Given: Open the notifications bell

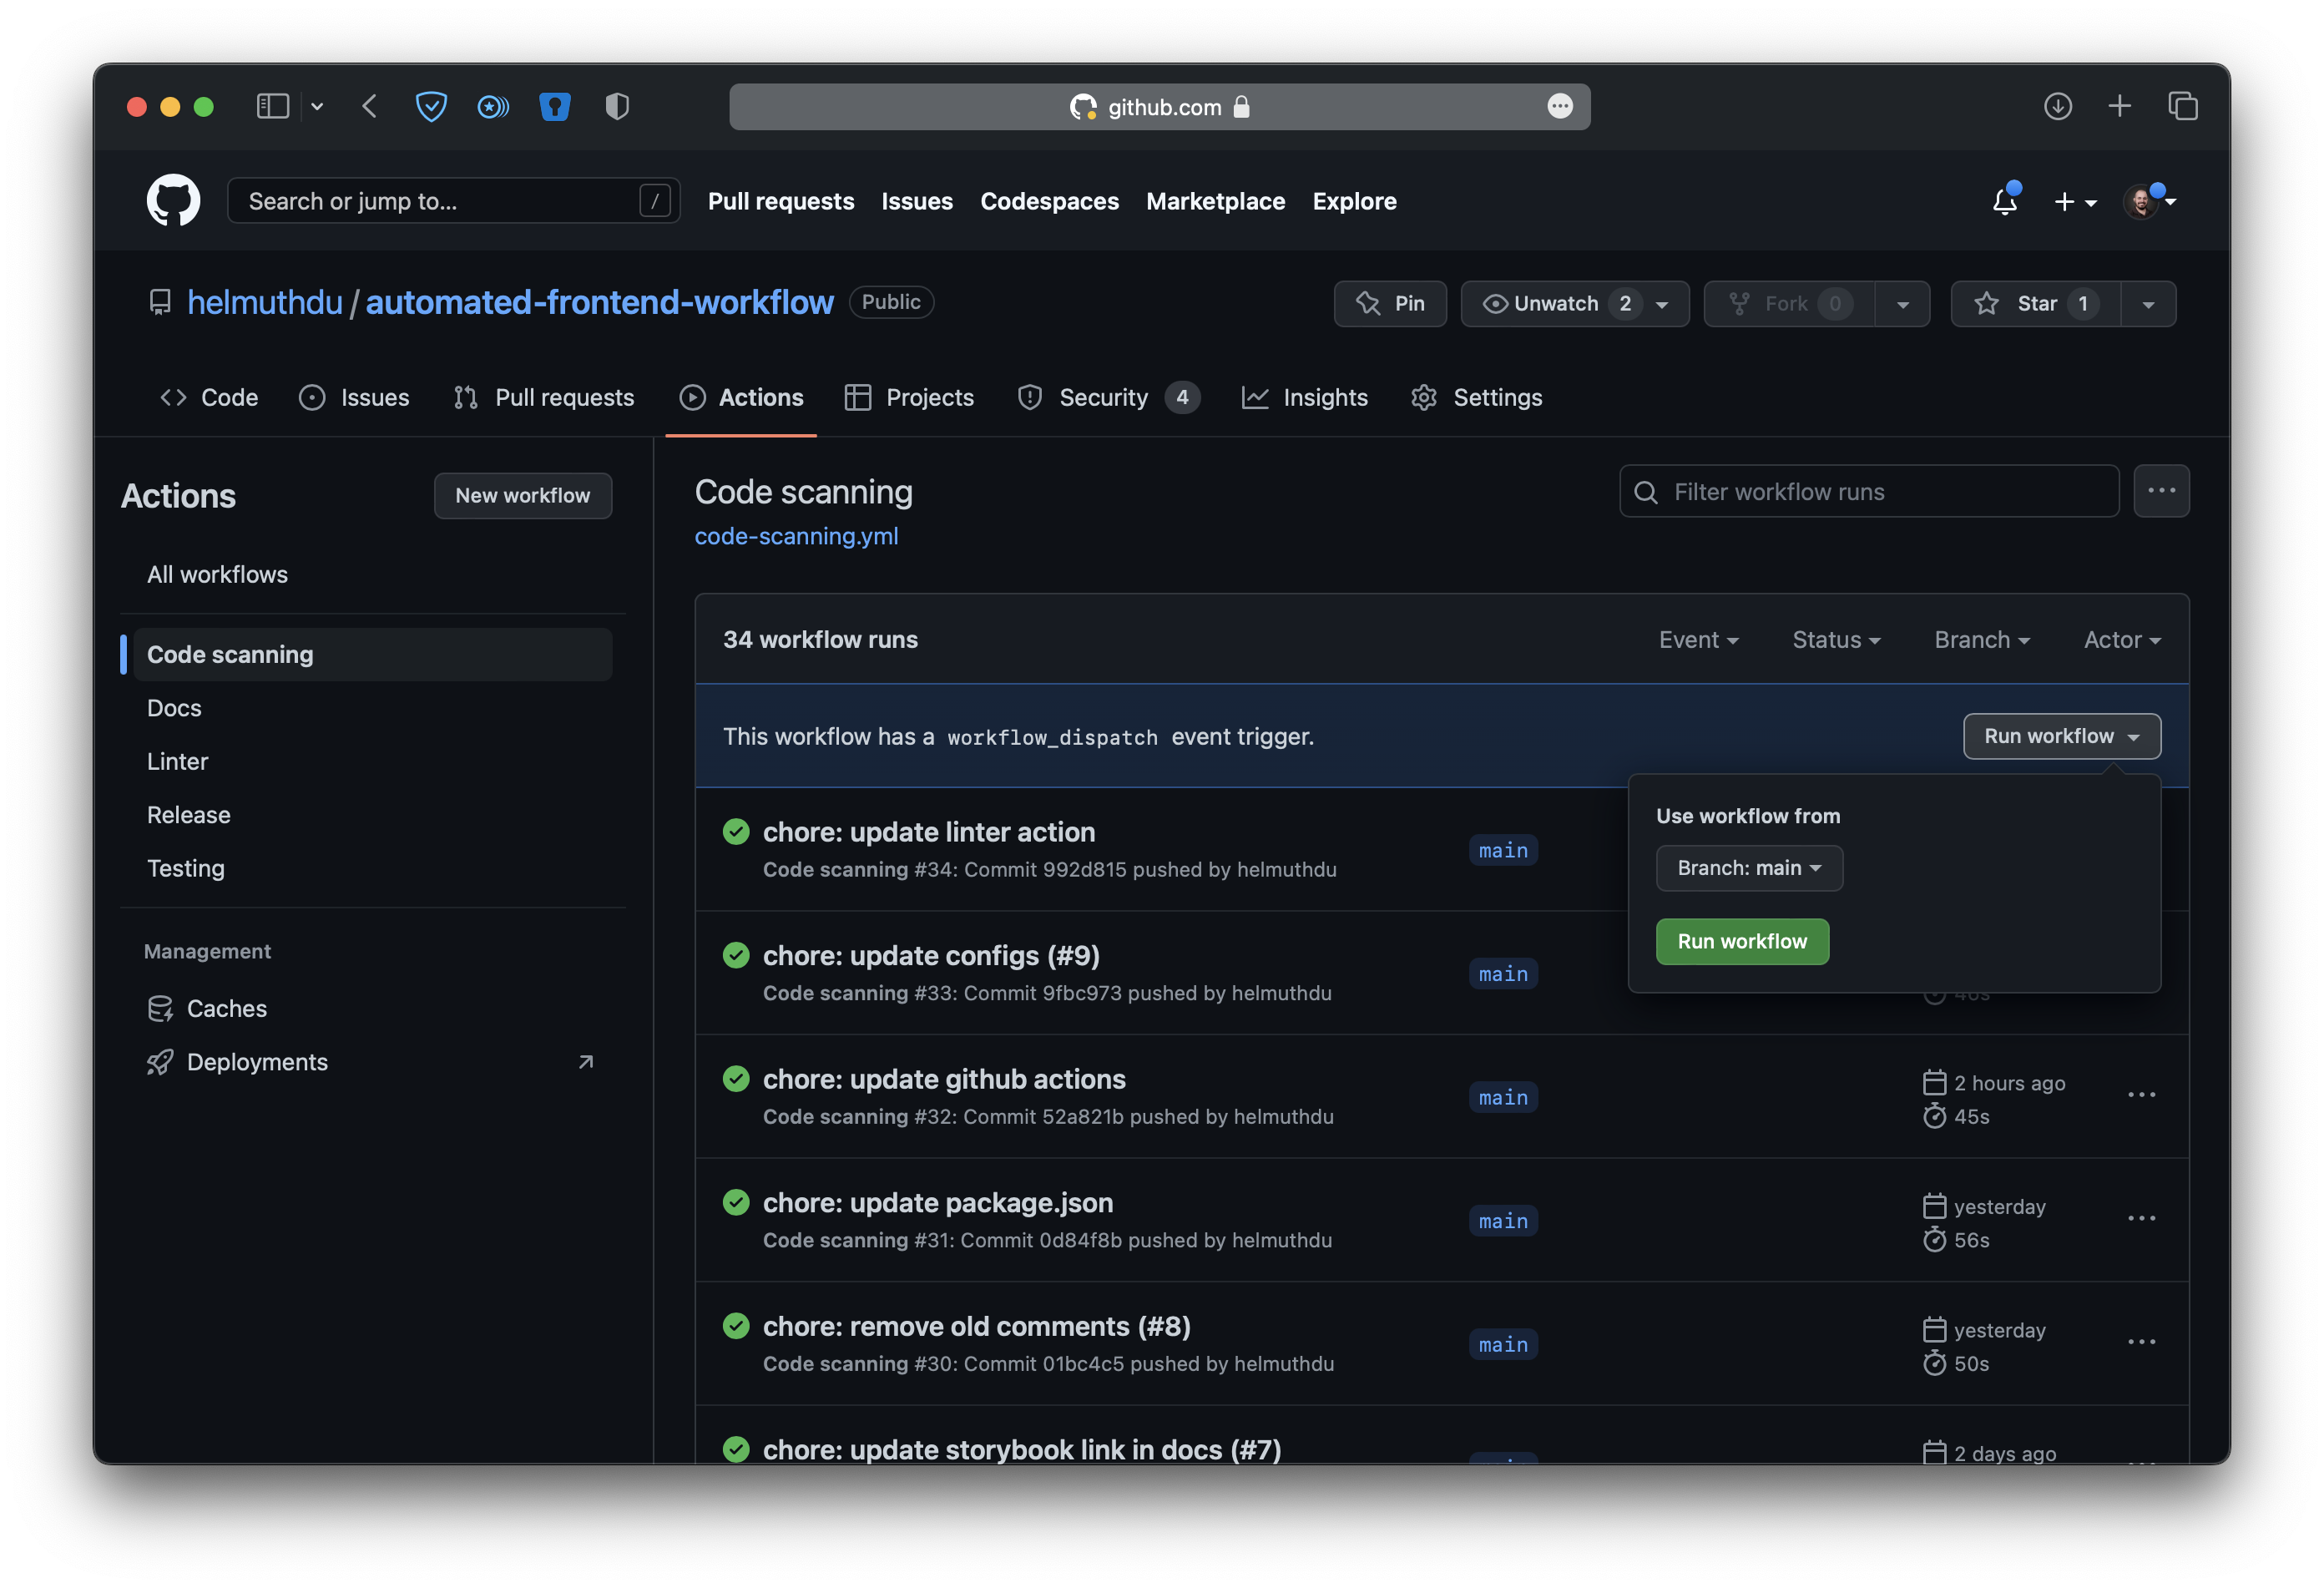Looking at the screenshot, I should 2004,201.
